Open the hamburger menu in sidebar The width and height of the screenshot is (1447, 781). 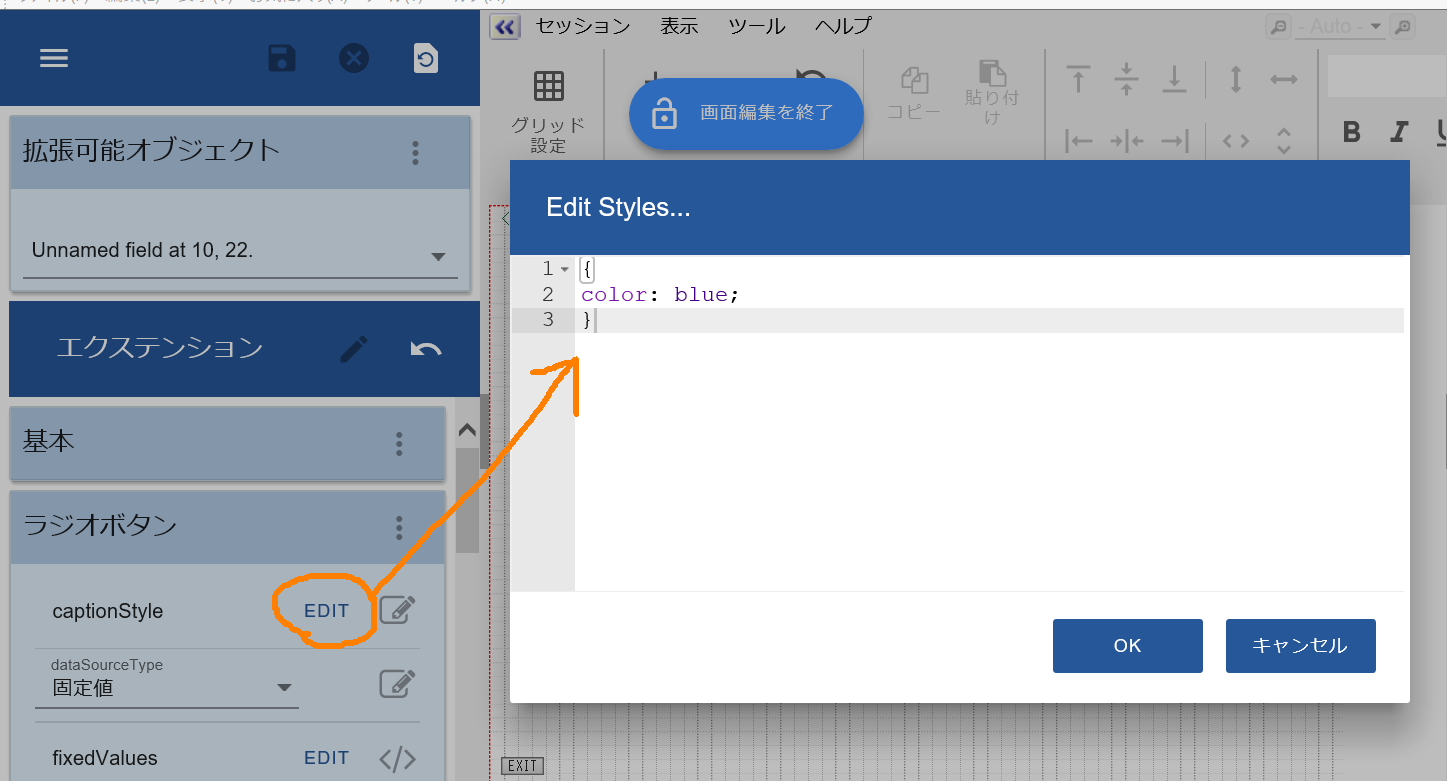[x=54, y=58]
